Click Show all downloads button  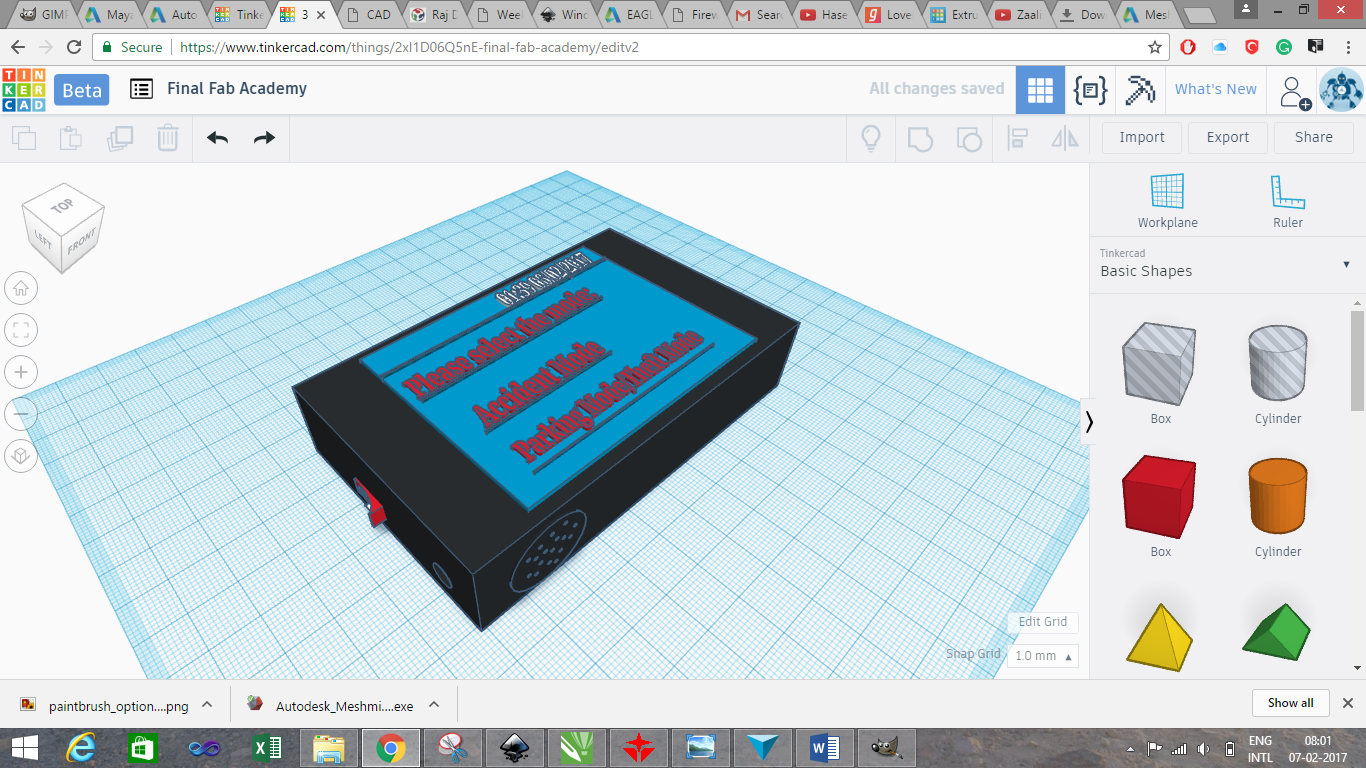point(1290,703)
